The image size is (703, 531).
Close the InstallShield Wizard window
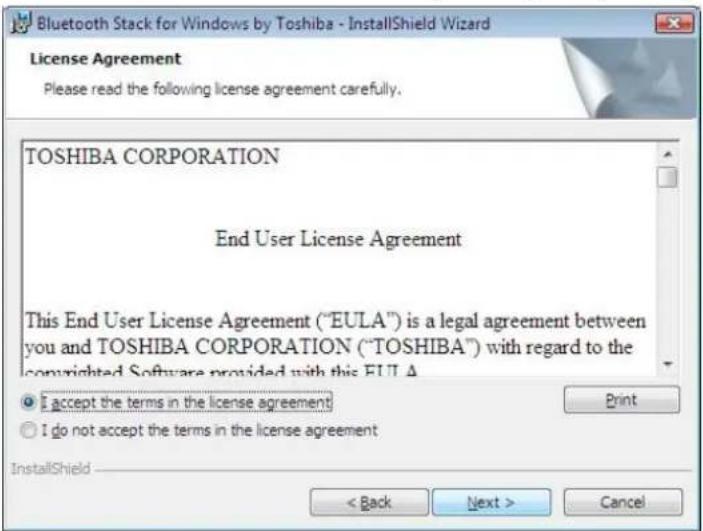674,23
